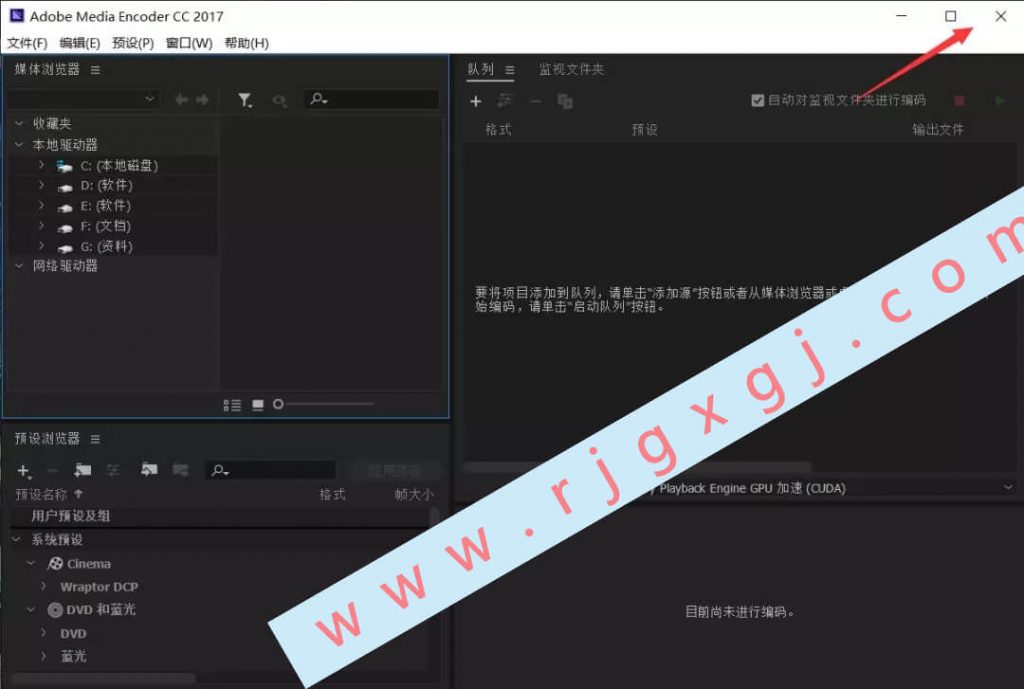Collapse the 网络驱动器 tree node
Viewport: 1024px width, 689px height.
pyautogui.click(x=19, y=266)
